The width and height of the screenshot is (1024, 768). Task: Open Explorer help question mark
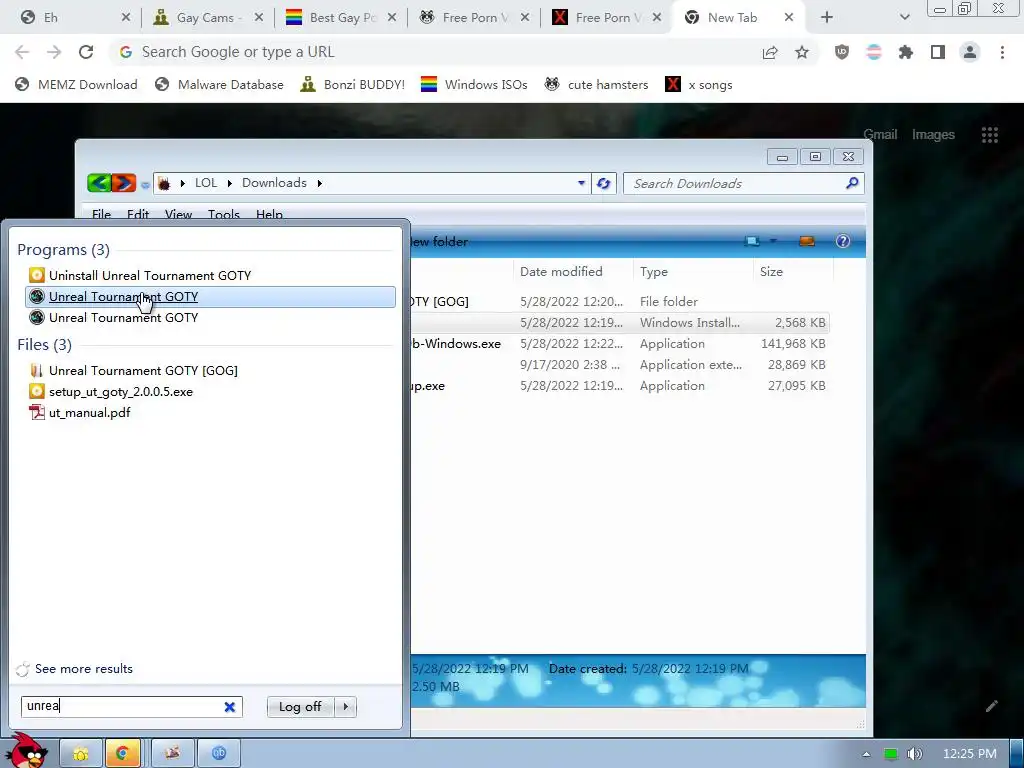(x=843, y=242)
